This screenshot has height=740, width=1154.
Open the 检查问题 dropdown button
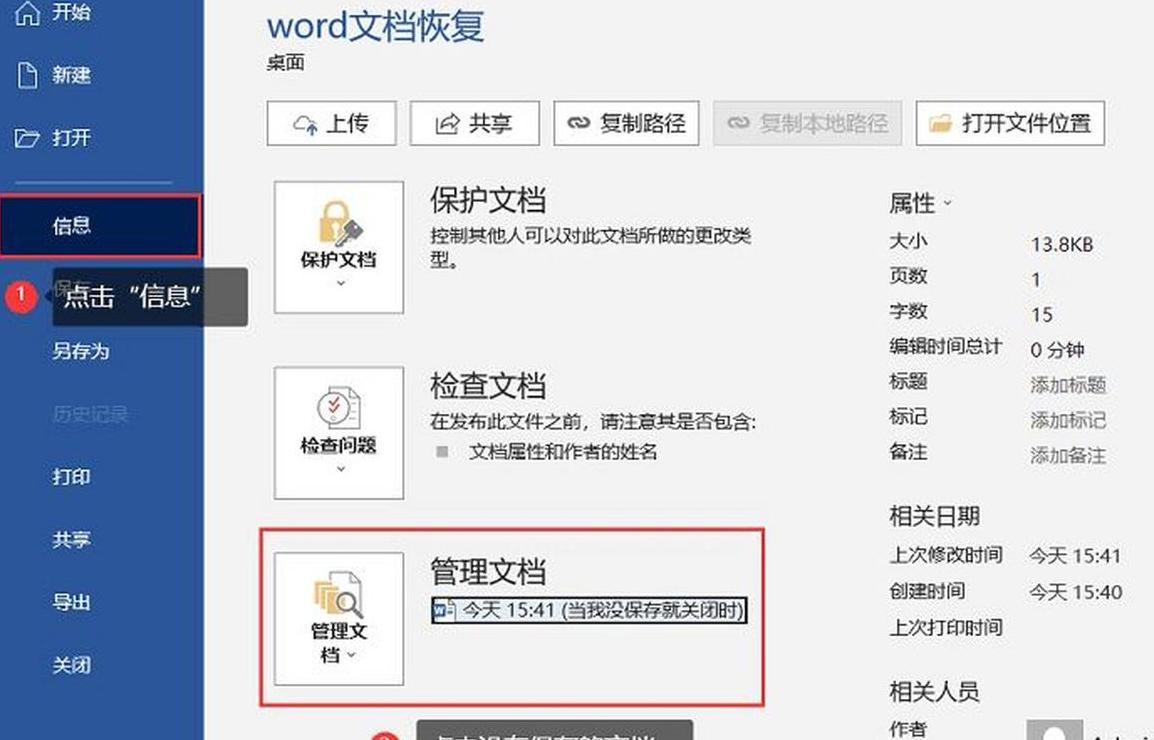(x=339, y=433)
